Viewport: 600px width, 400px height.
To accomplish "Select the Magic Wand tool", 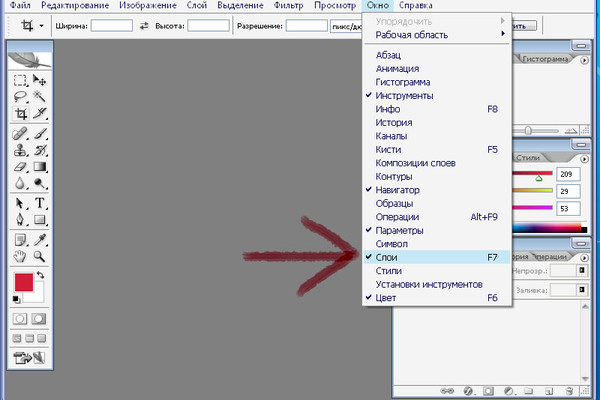I will [39, 96].
